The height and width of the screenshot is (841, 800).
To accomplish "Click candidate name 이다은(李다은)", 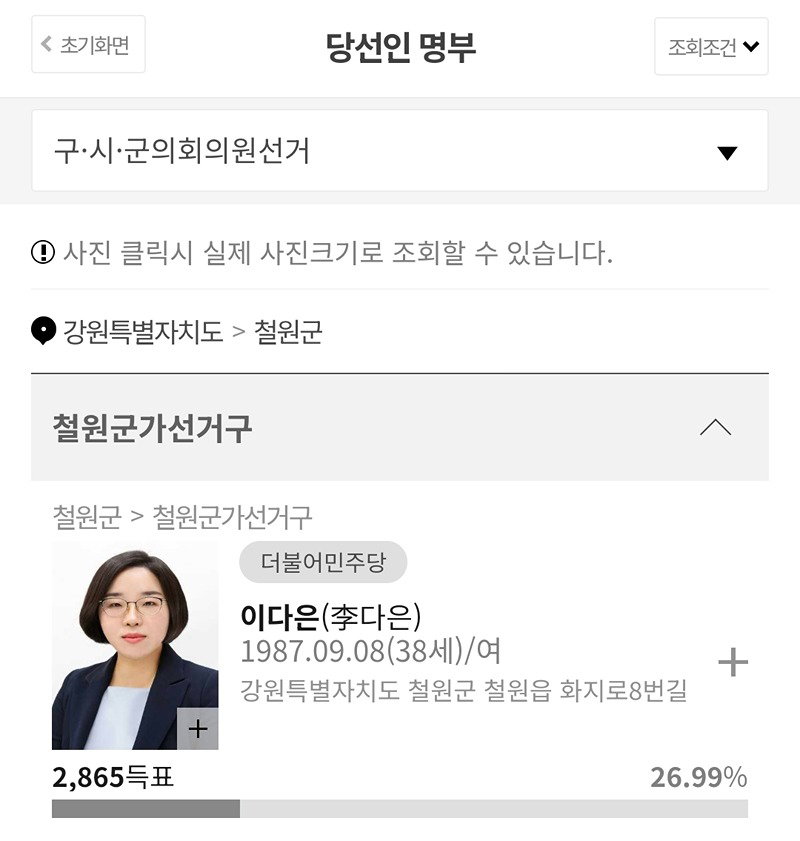I will (331, 617).
